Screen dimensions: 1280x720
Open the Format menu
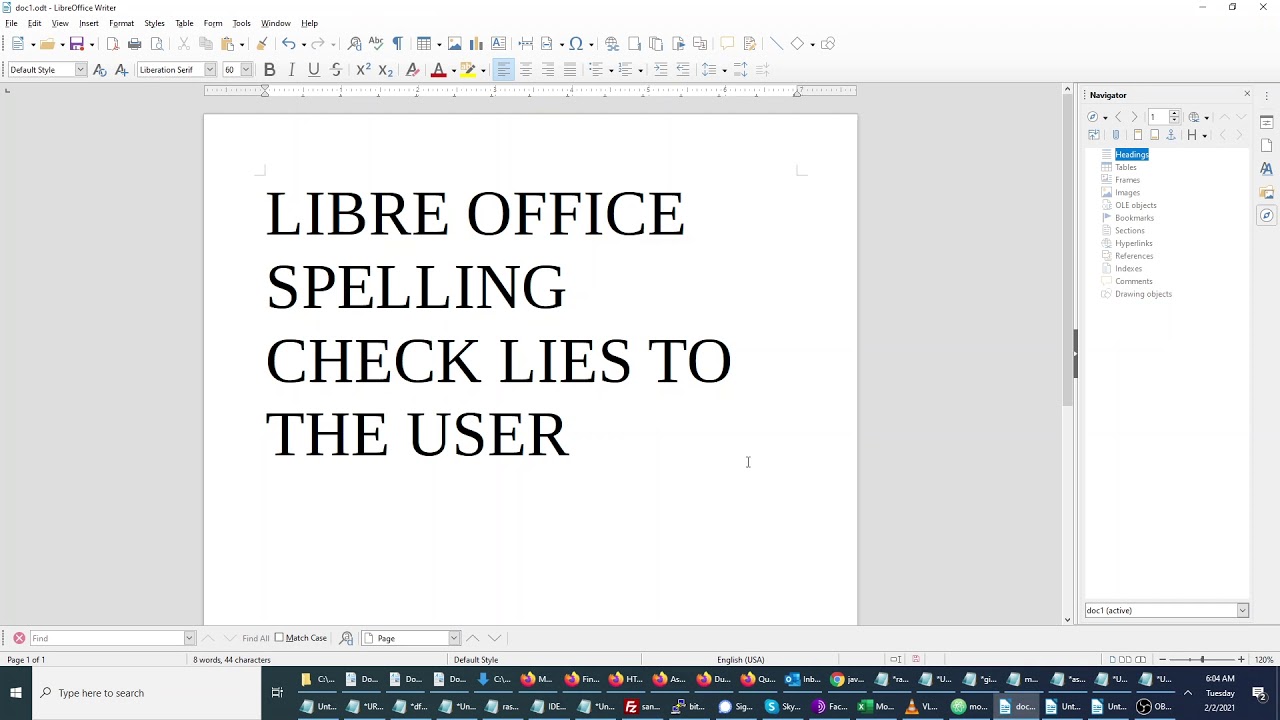[121, 23]
